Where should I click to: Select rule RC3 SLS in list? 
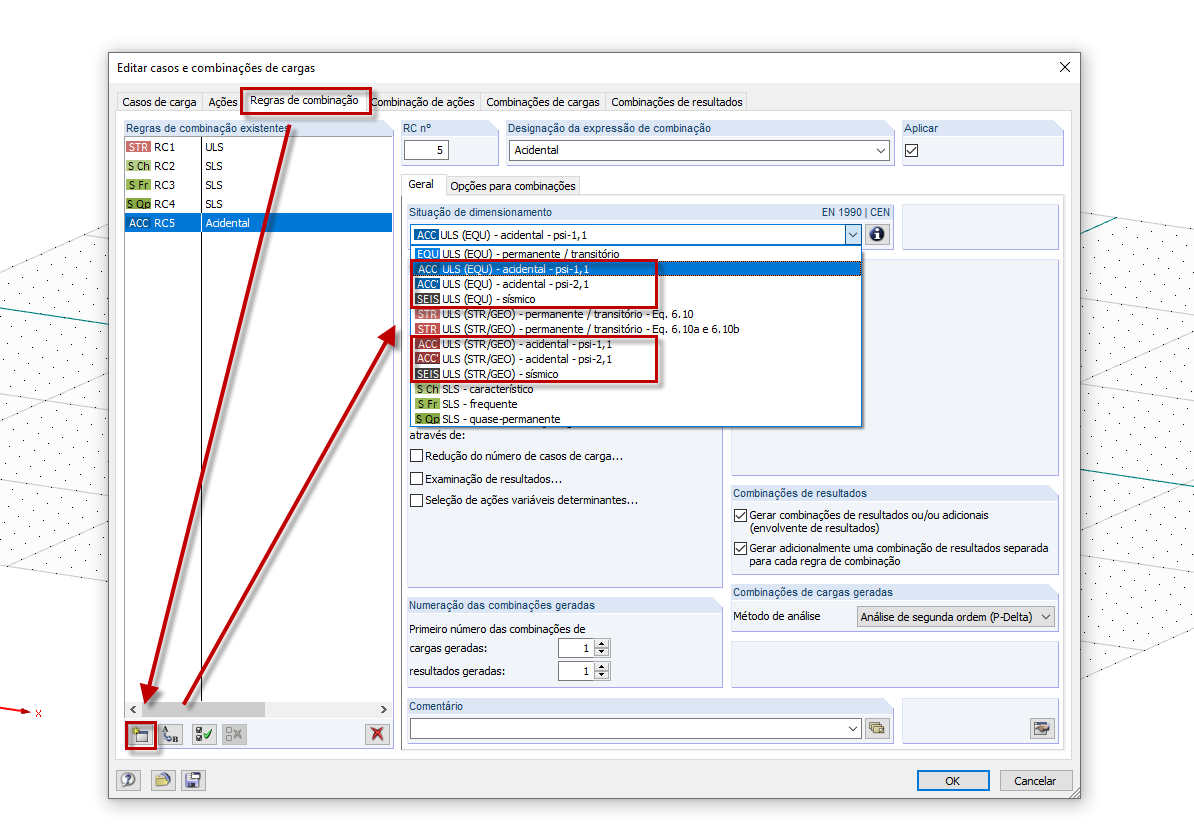pyautogui.click(x=258, y=185)
